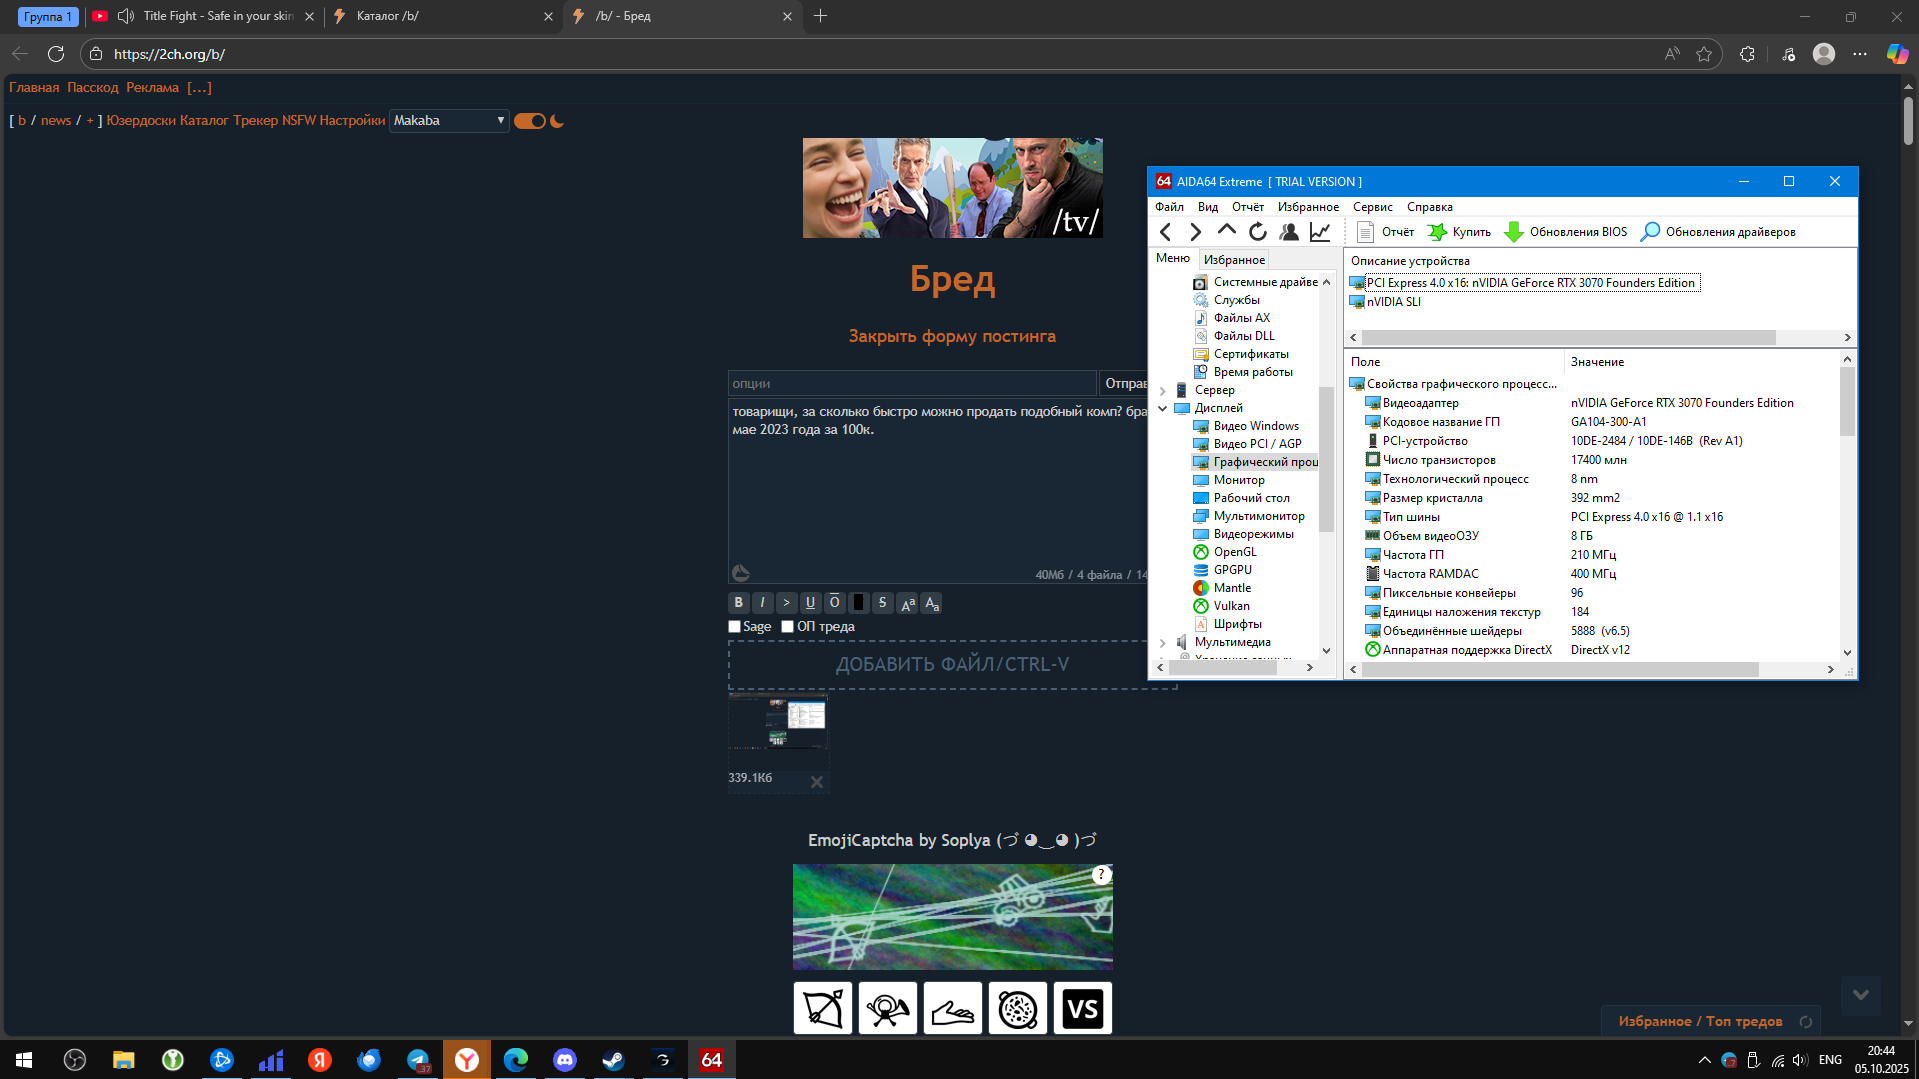1919x1079 pixels.
Task: Open the Windows Start menu
Action: pyautogui.click(x=24, y=1059)
